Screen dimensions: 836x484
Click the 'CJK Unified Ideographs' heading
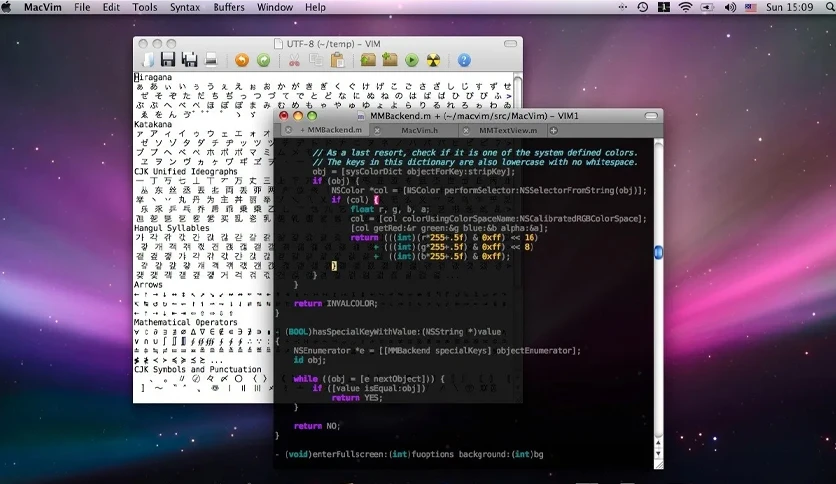click(x=186, y=172)
